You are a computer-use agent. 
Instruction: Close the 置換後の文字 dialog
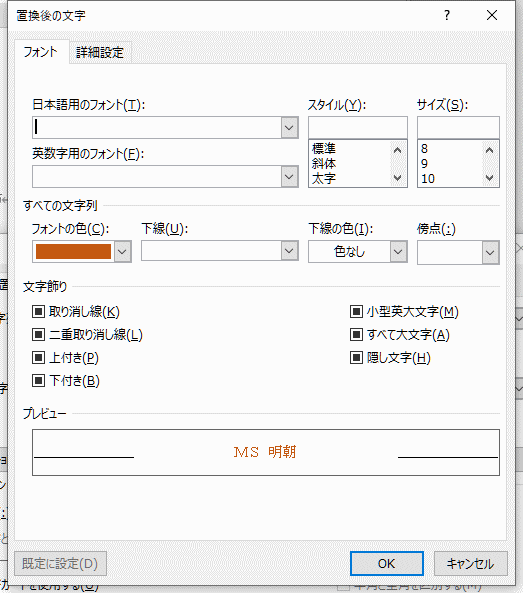tap(492, 16)
